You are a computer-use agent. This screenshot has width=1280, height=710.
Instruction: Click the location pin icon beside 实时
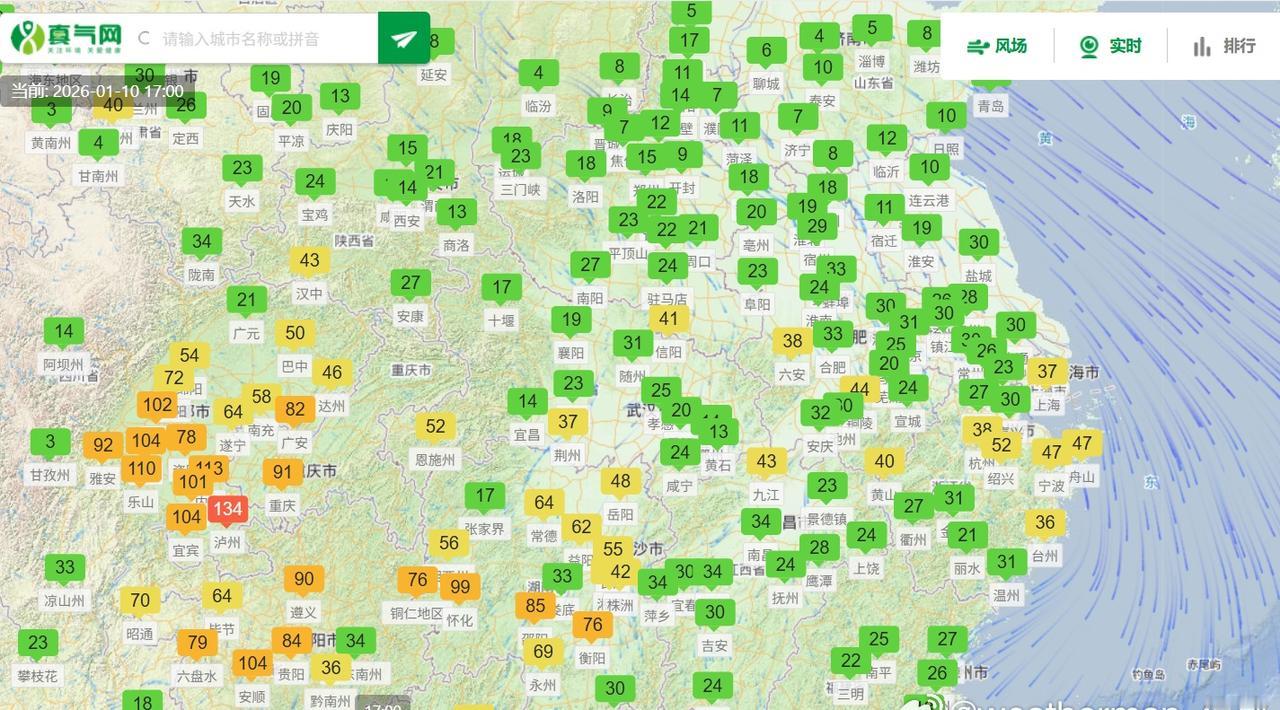1089,46
